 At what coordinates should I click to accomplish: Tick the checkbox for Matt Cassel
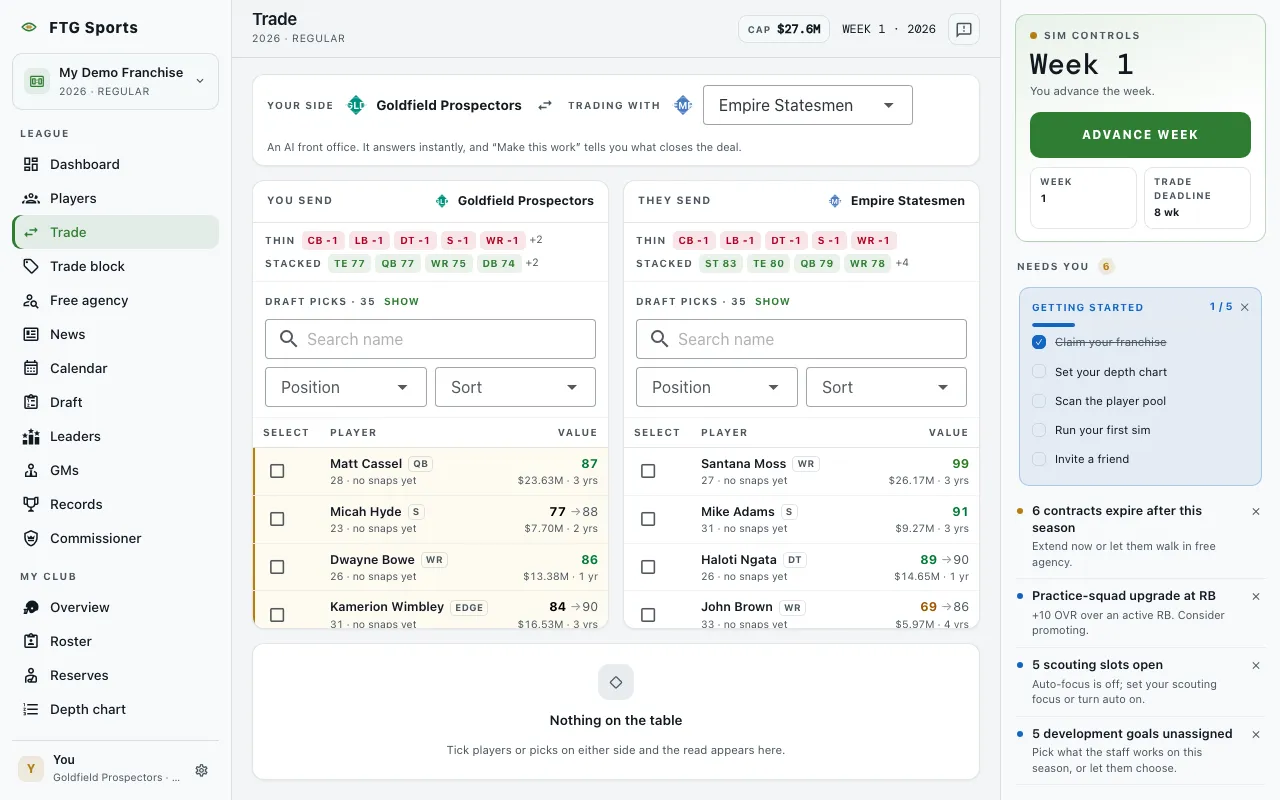point(277,471)
